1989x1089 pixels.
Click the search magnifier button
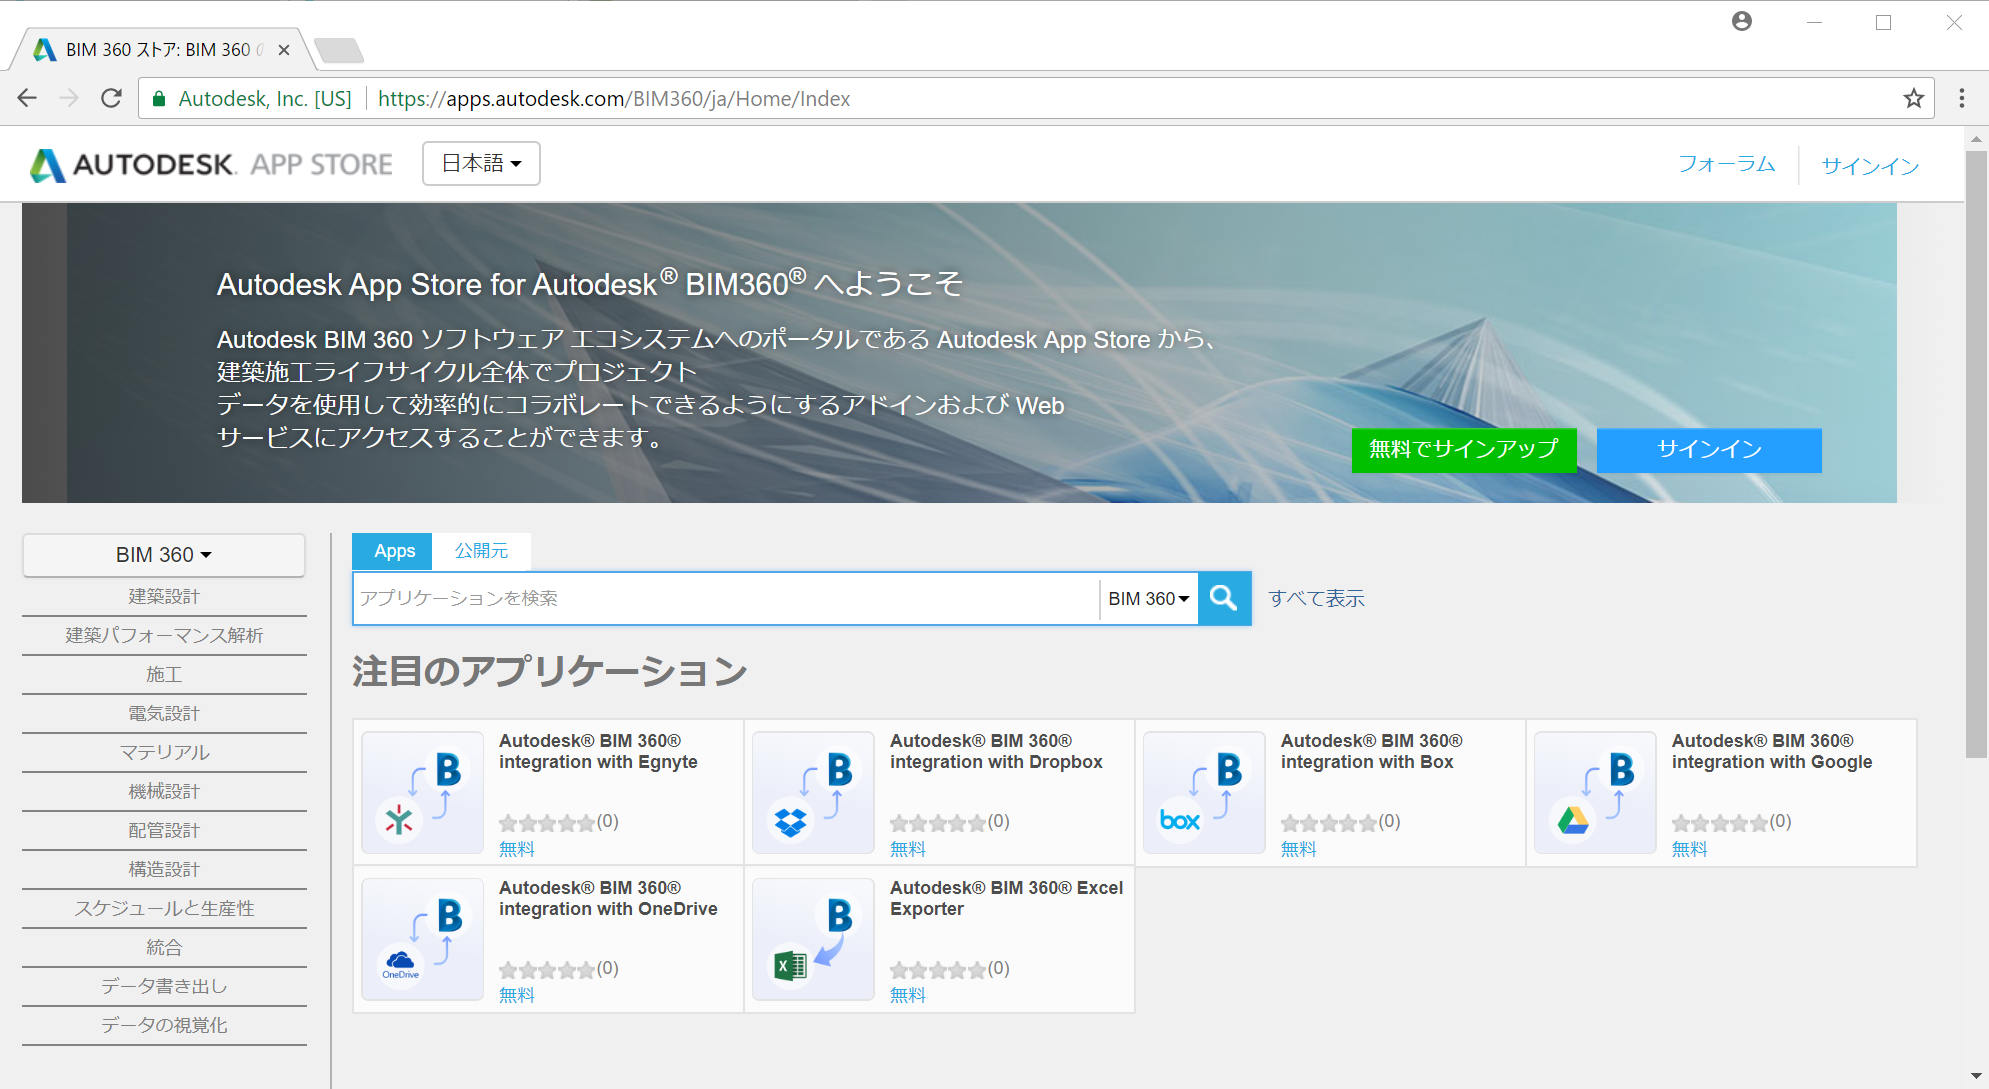click(x=1224, y=598)
